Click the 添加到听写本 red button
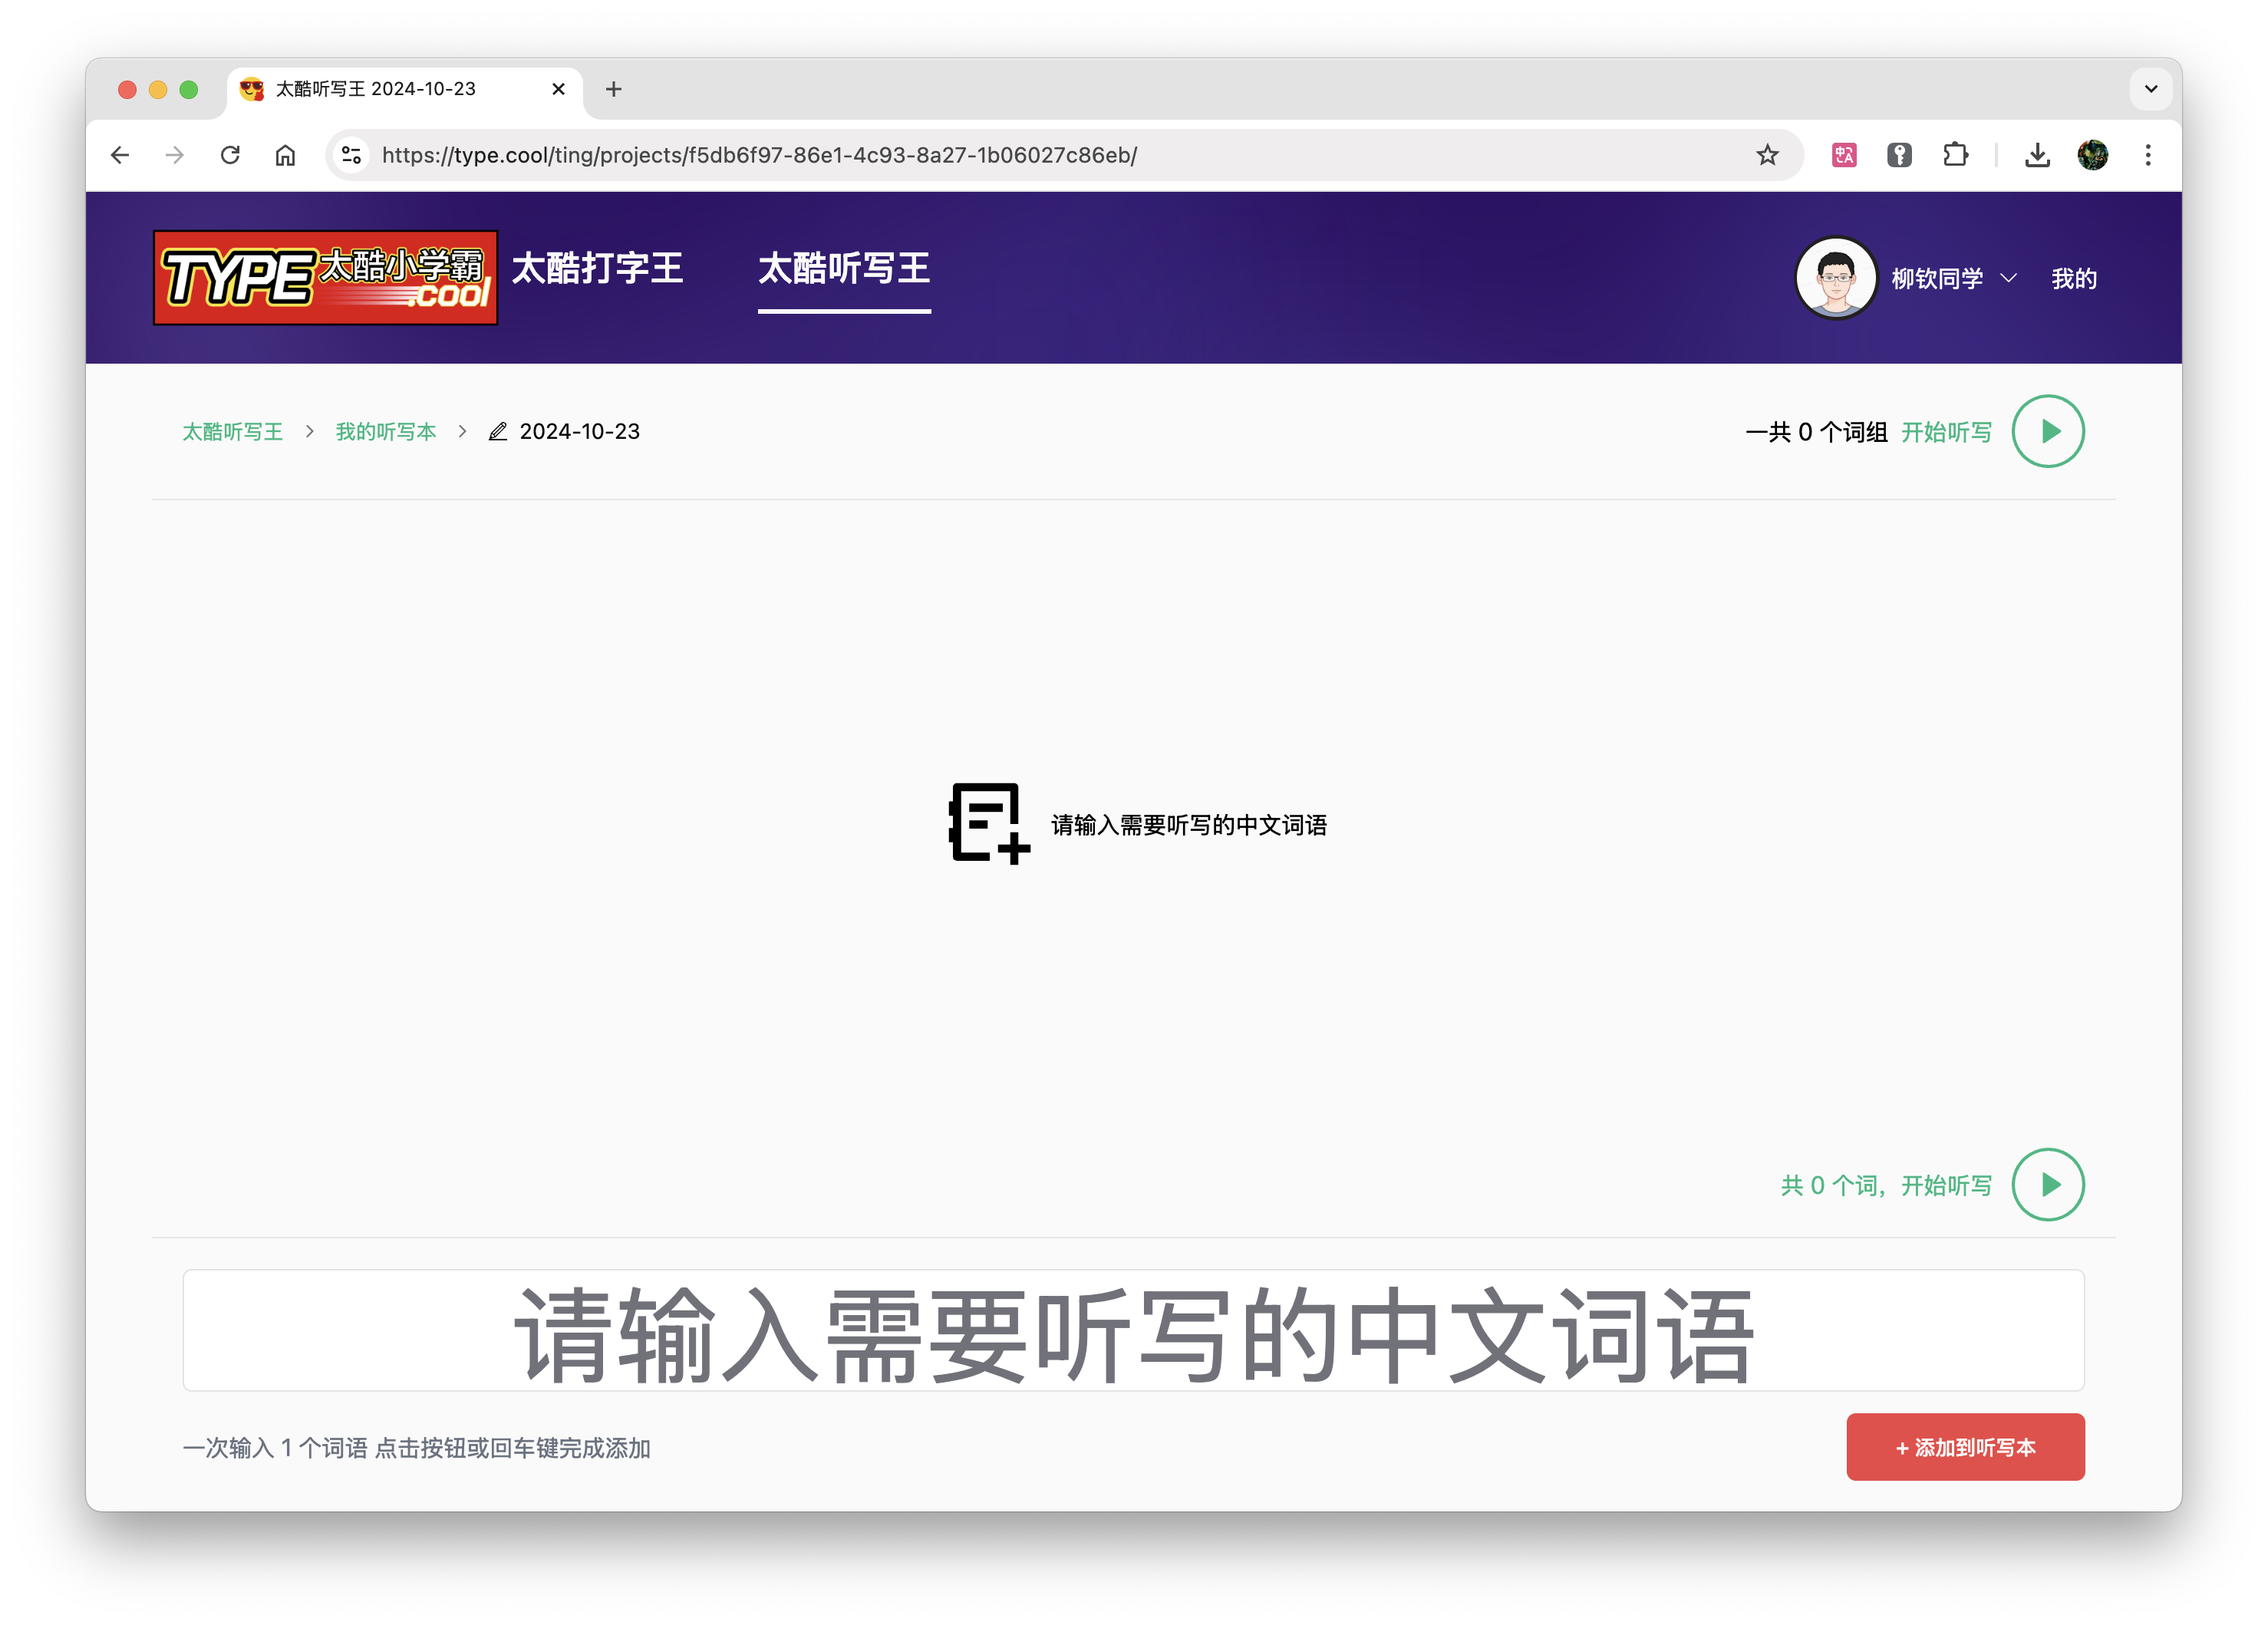Image resolution: width=2268 pixels, height=1625 pixels. click(x=1964, y=1446)
